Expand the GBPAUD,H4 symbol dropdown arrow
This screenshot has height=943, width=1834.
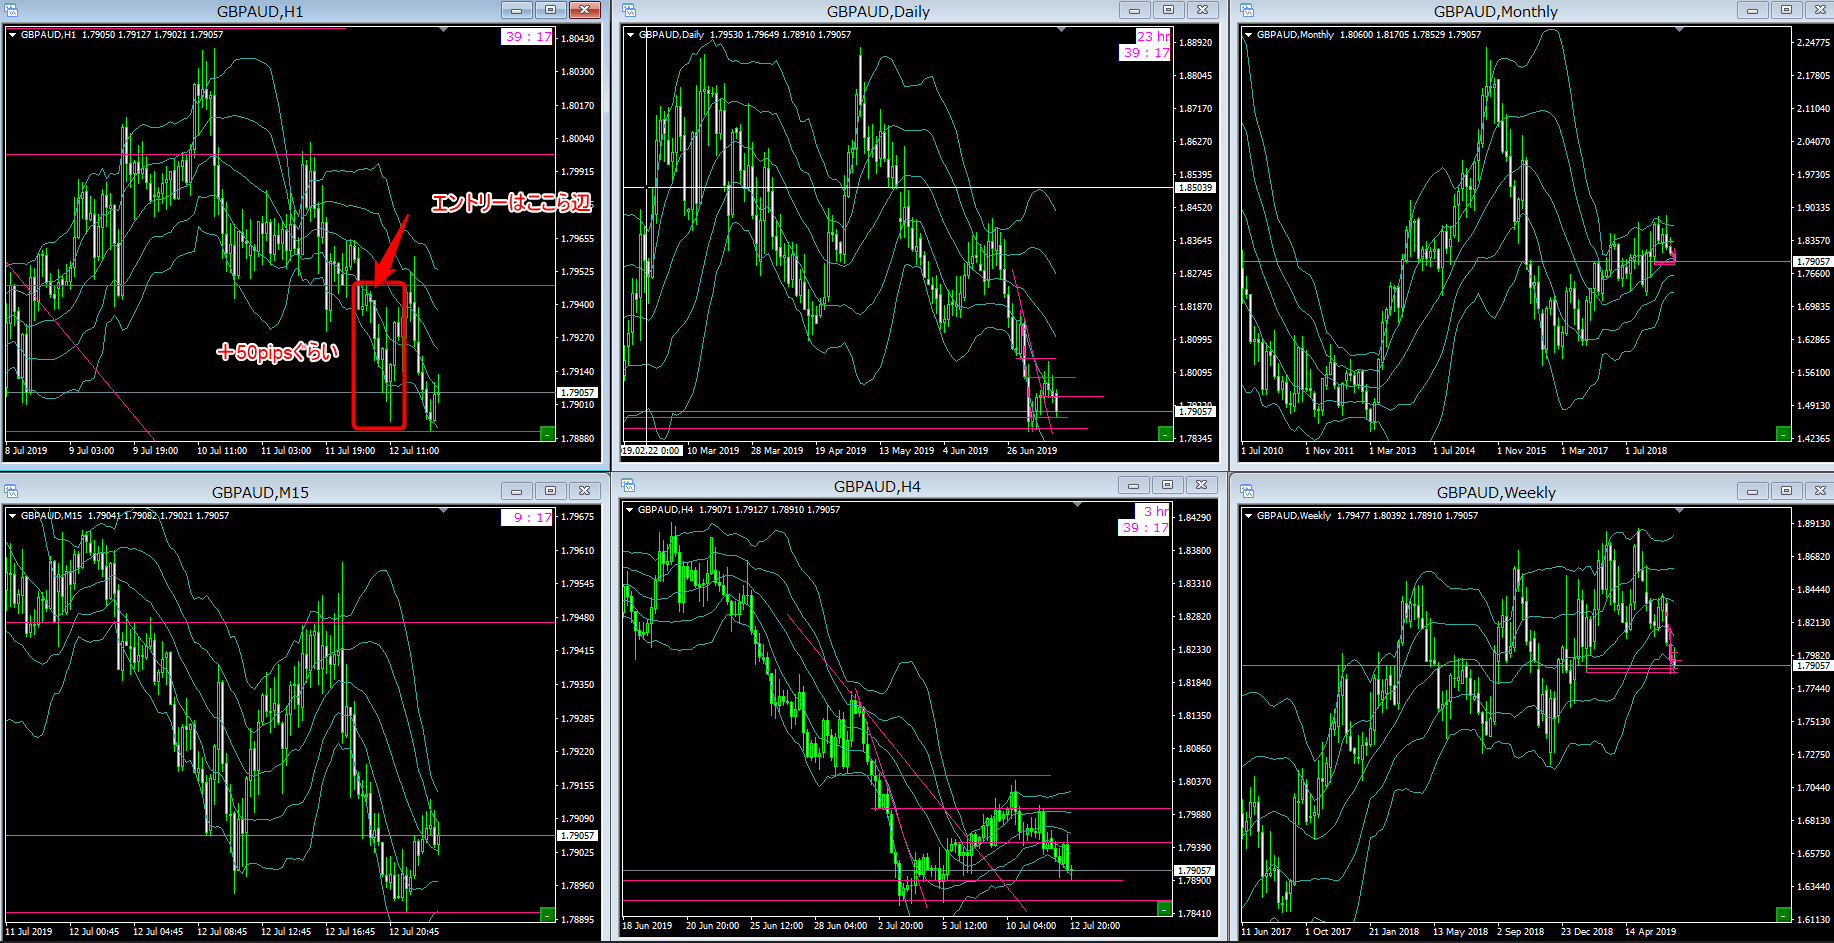(630, 510)
